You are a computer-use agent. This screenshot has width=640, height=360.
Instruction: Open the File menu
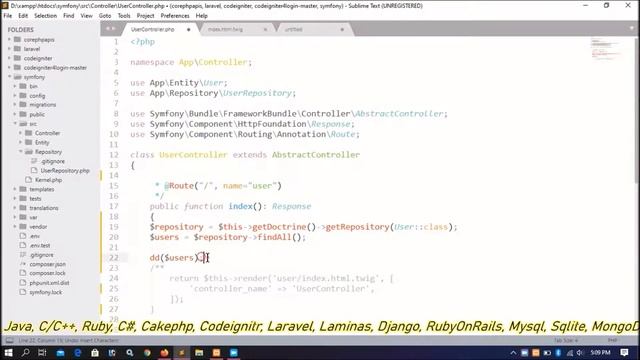point(8,16)
